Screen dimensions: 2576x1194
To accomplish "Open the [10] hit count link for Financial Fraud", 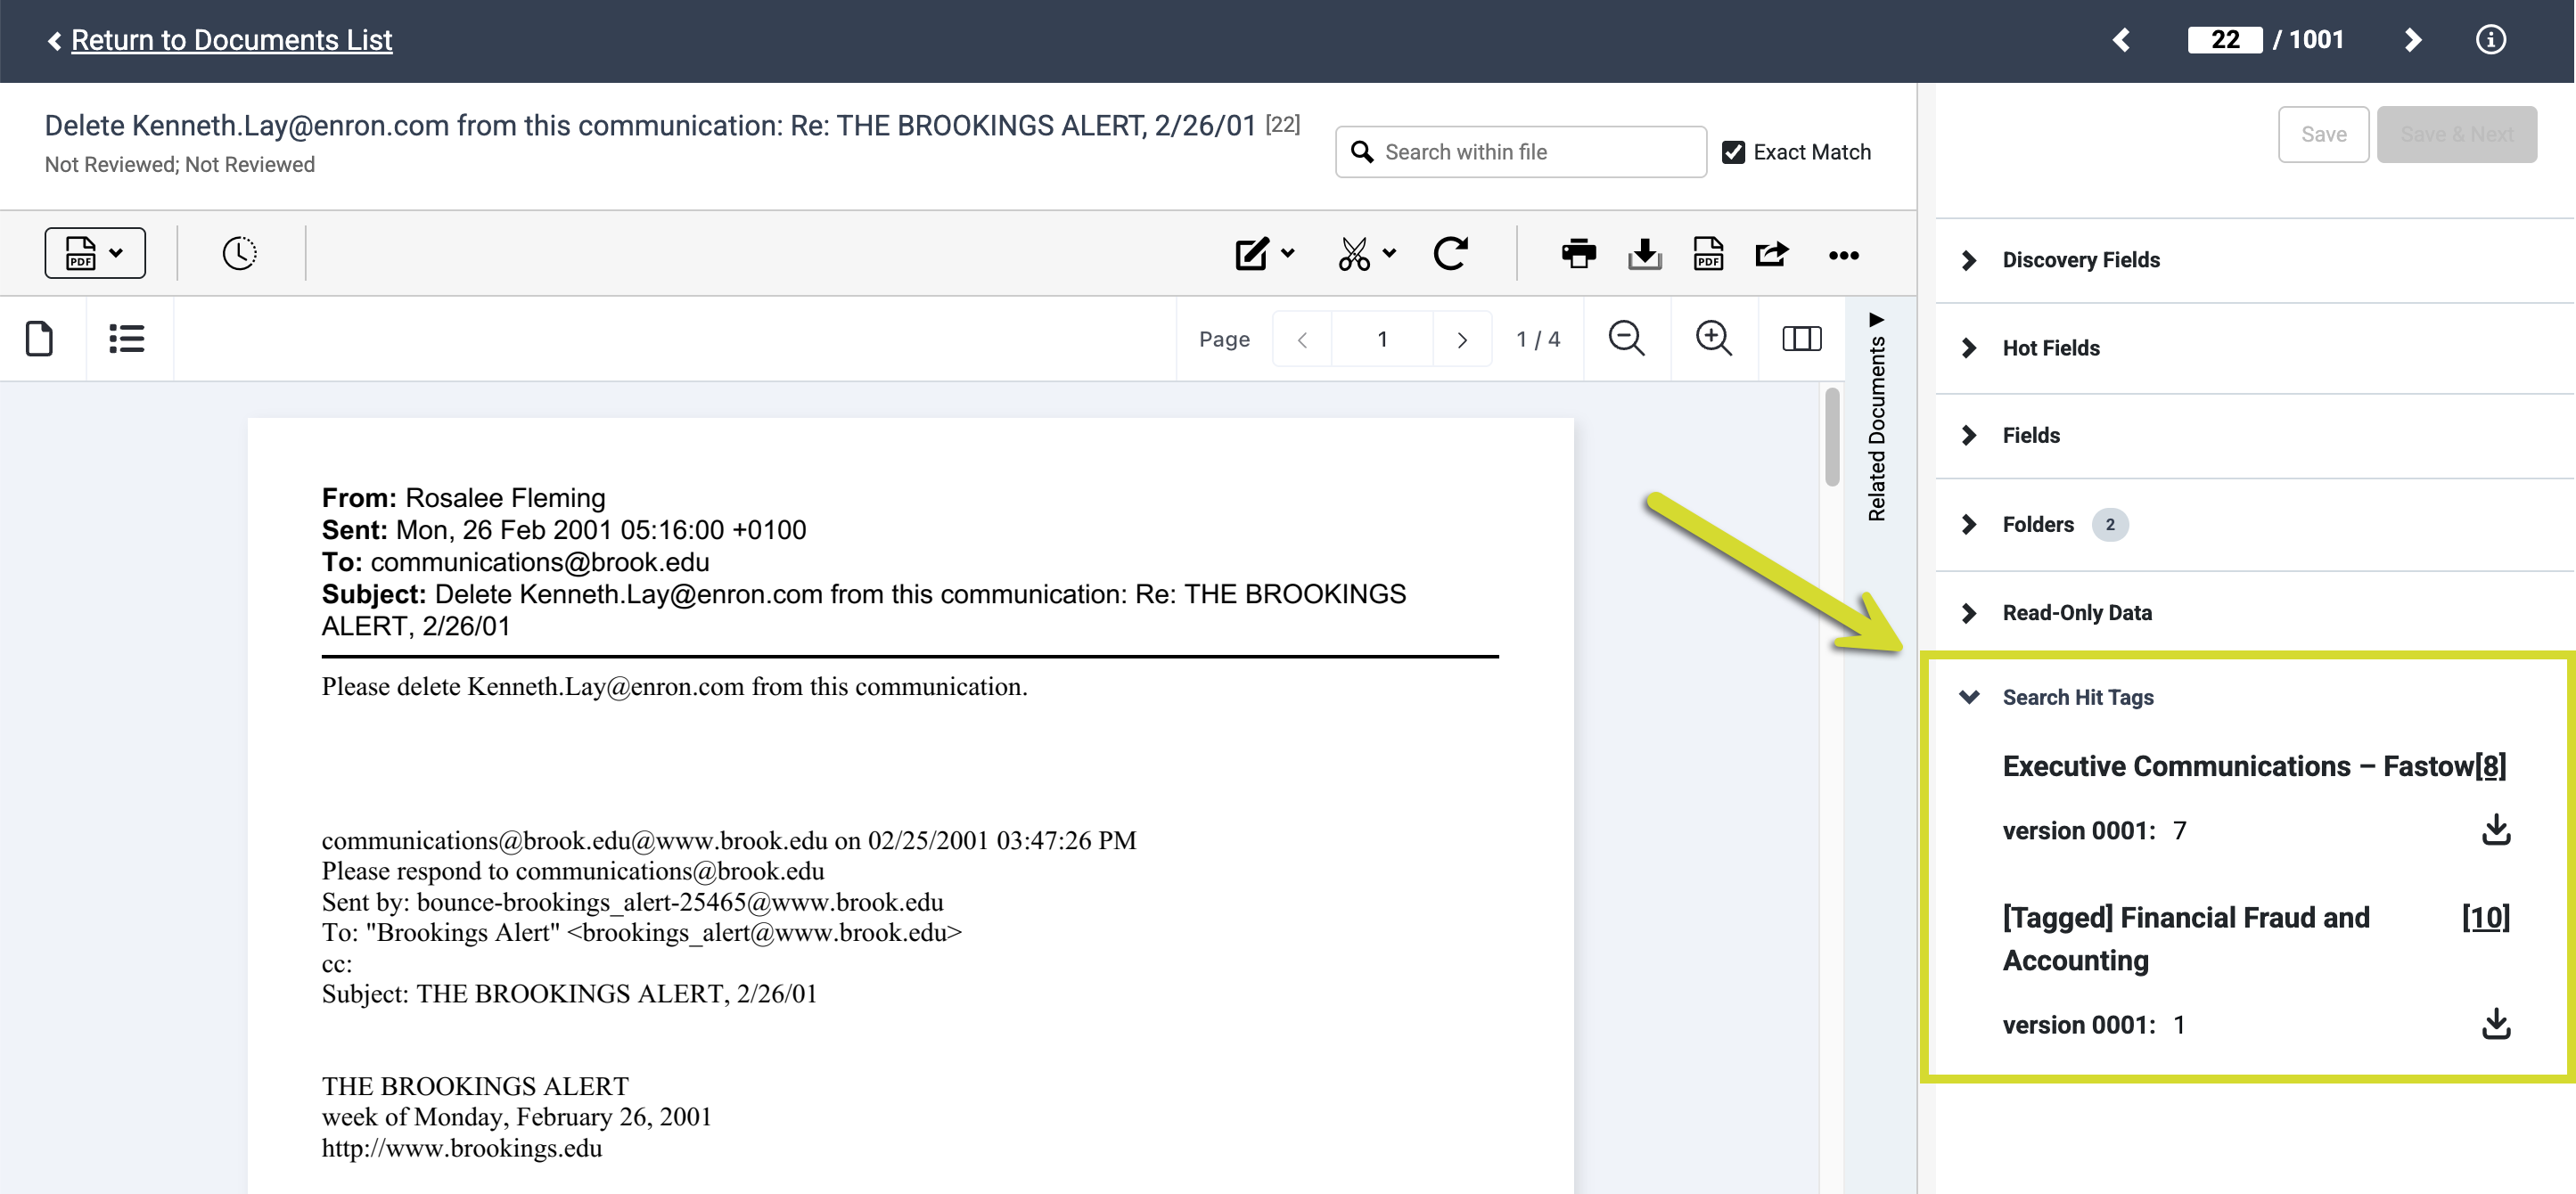I will 2486,918.
